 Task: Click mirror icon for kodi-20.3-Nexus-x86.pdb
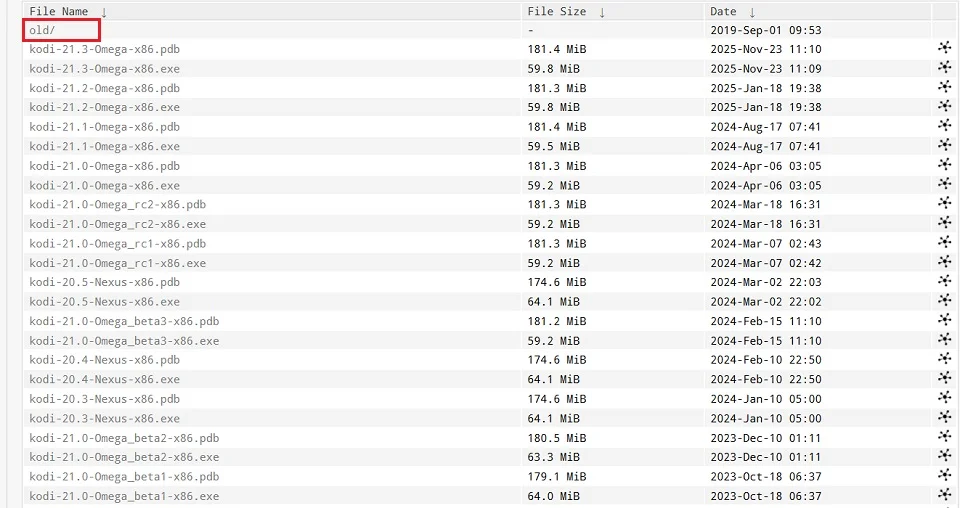[944, 398]
